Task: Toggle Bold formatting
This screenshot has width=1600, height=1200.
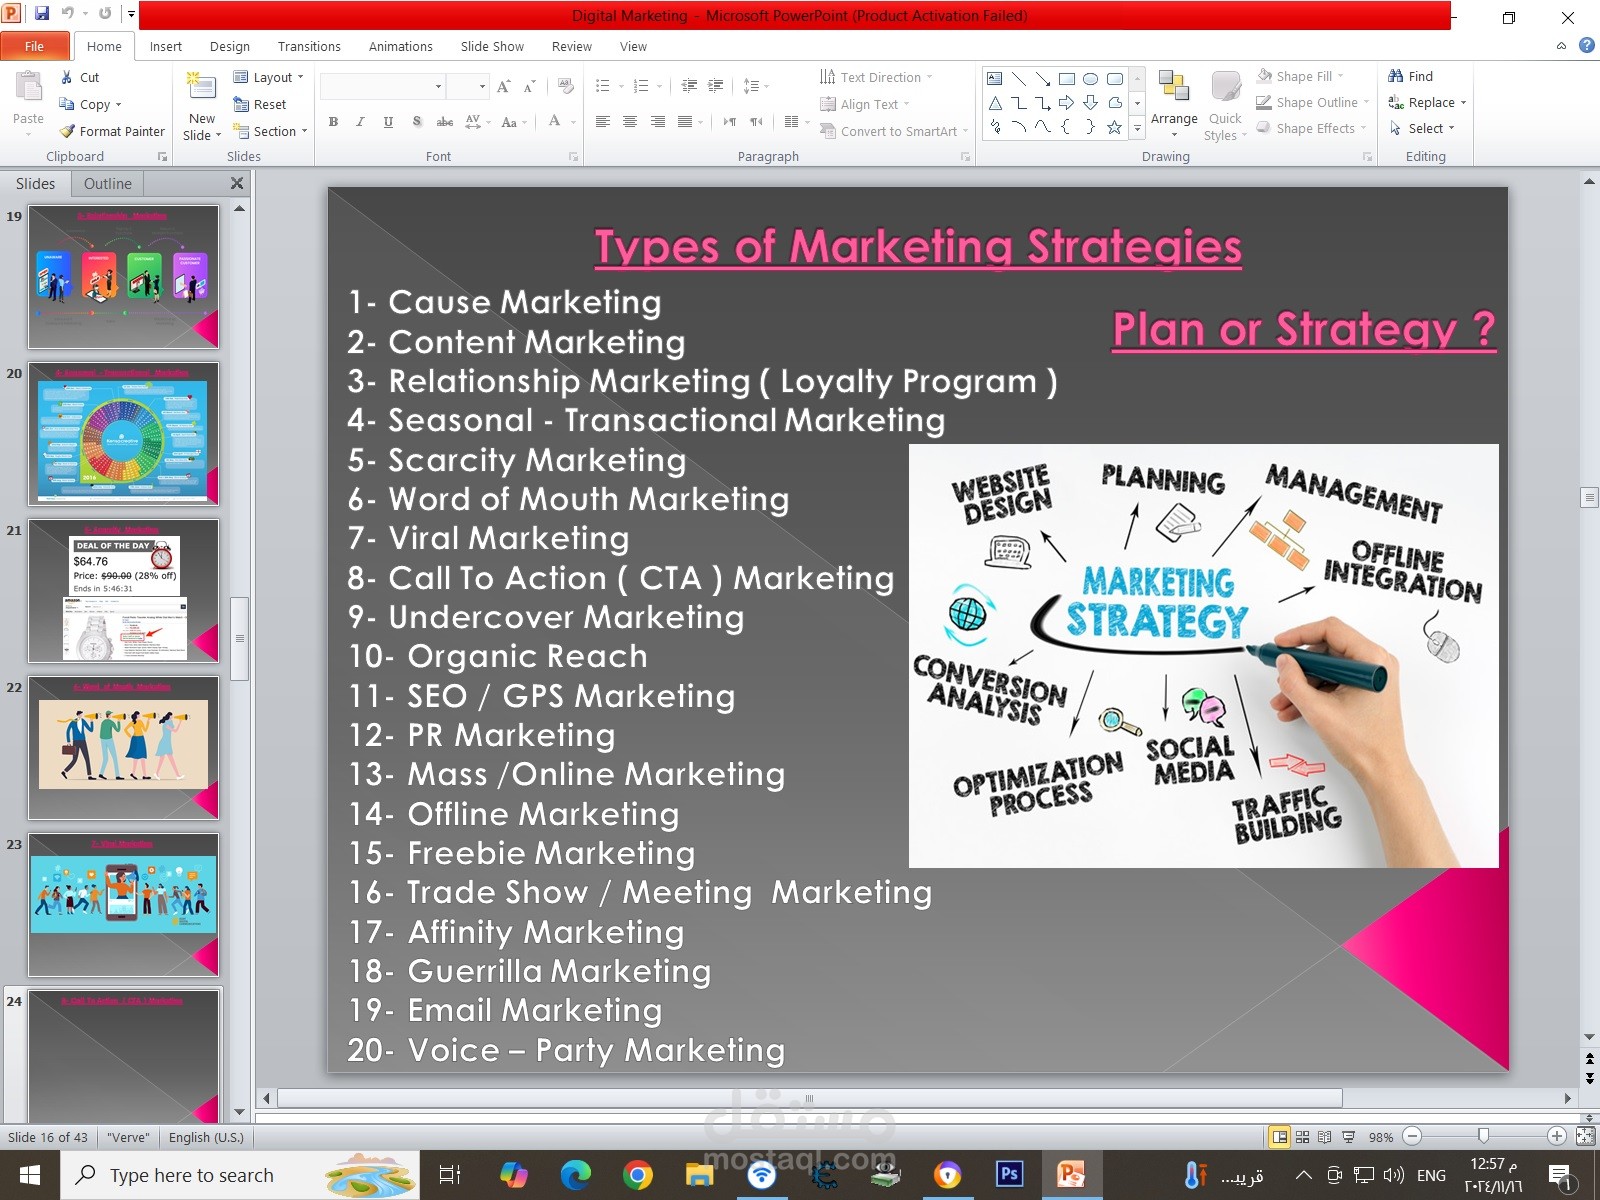Action: pyautogui.click(x=333, y=122)
